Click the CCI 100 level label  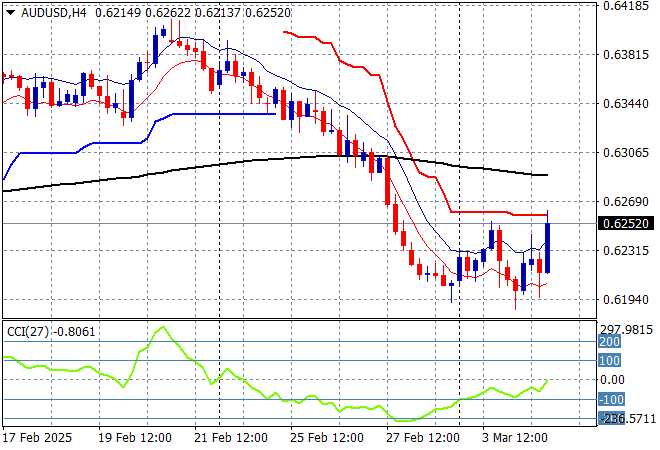click(611, 360)
